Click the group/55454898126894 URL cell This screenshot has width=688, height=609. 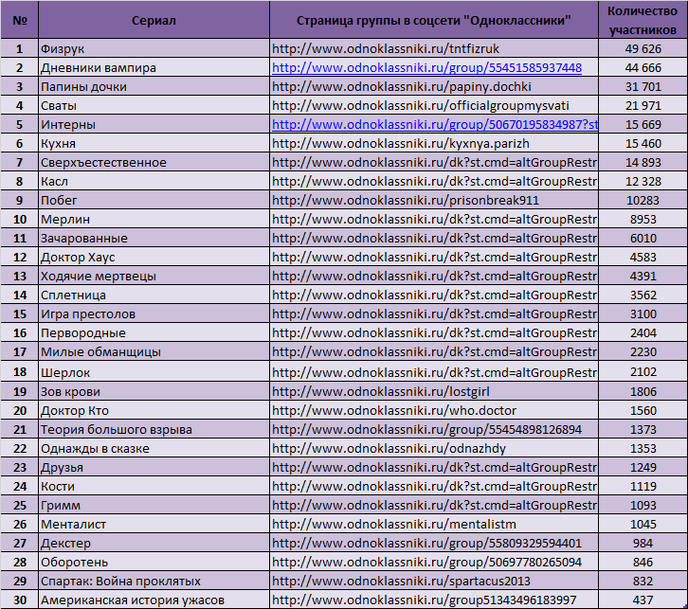point(434,429)
